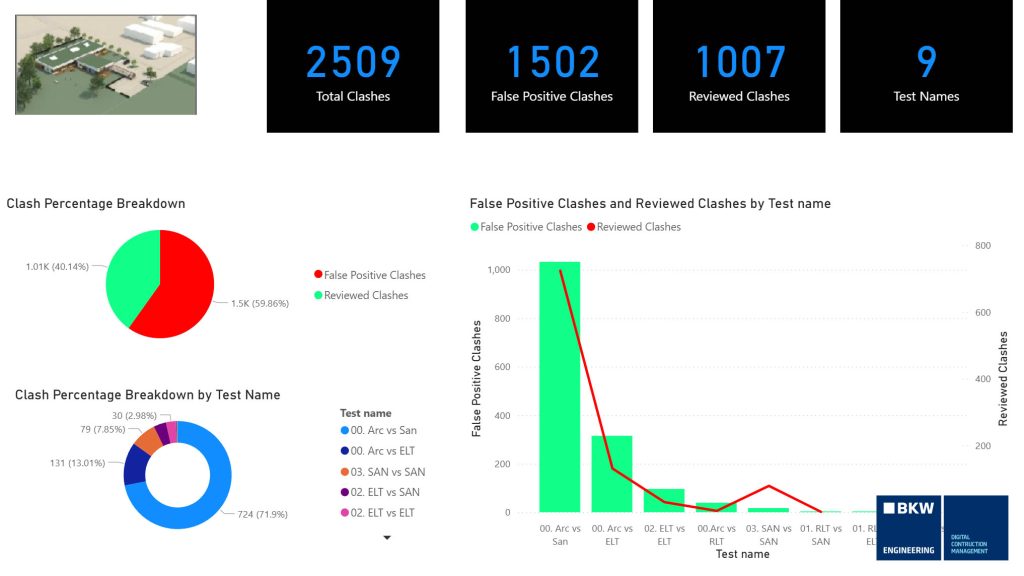Click red False Positive Clashes pie legend marker
The width and height of the screenshot is (1024, 576).
[318, 275]
